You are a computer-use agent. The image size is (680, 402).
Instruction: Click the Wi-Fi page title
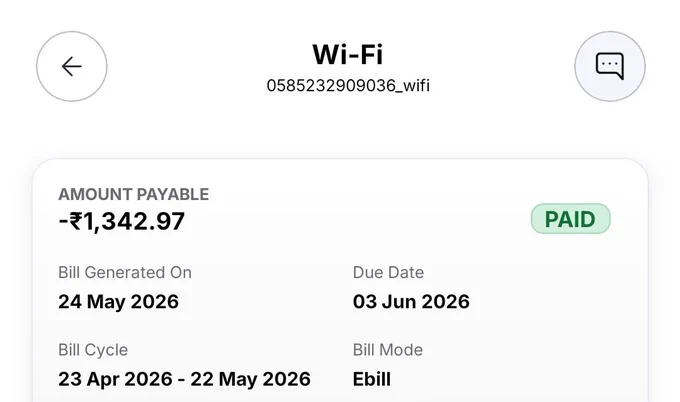348,55
